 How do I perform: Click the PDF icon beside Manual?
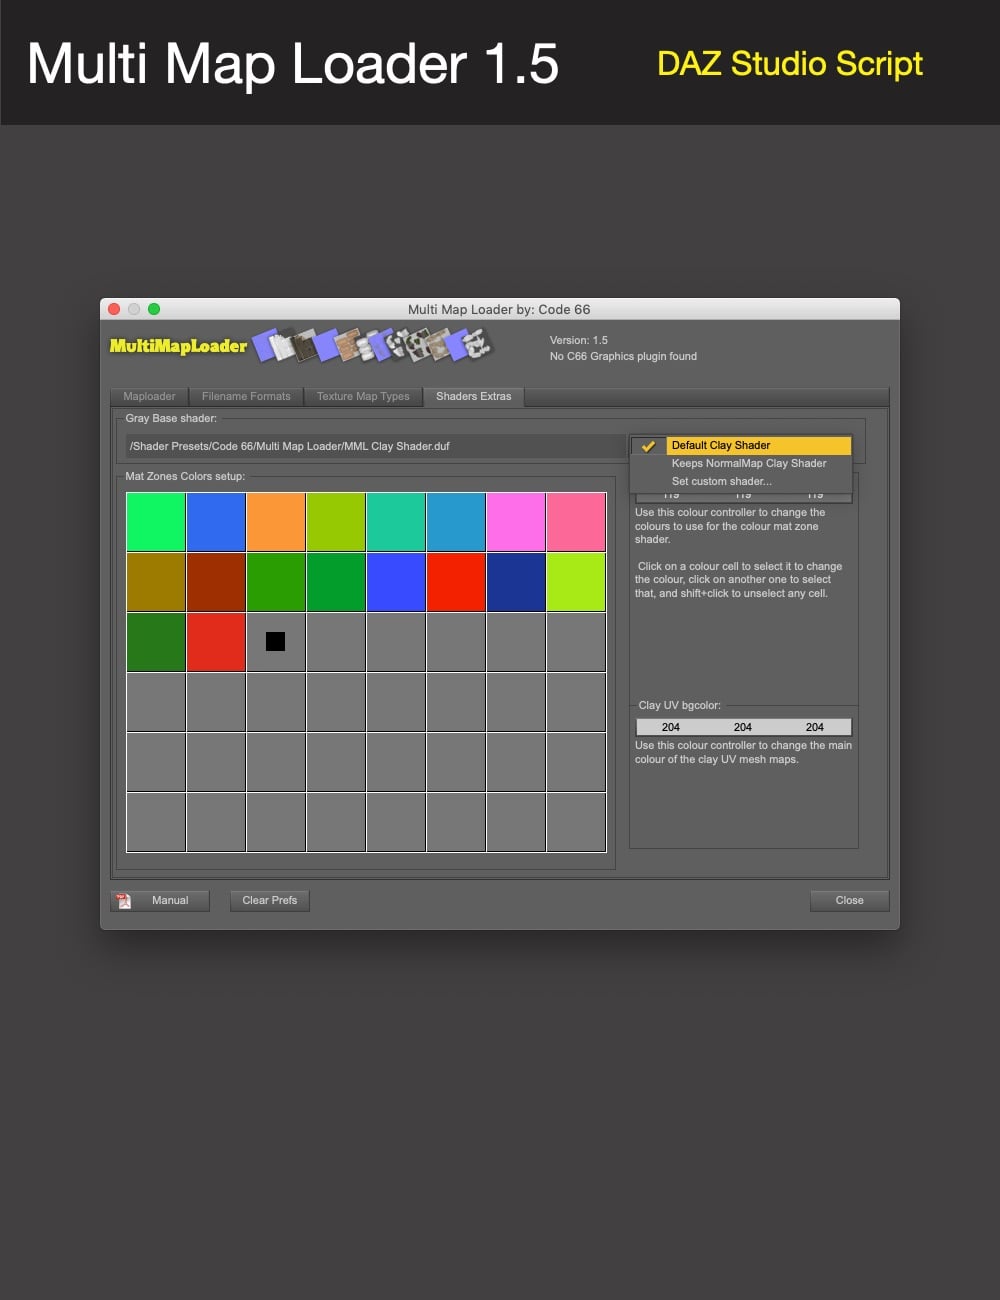pyautogui.click(x=123, y=900)
